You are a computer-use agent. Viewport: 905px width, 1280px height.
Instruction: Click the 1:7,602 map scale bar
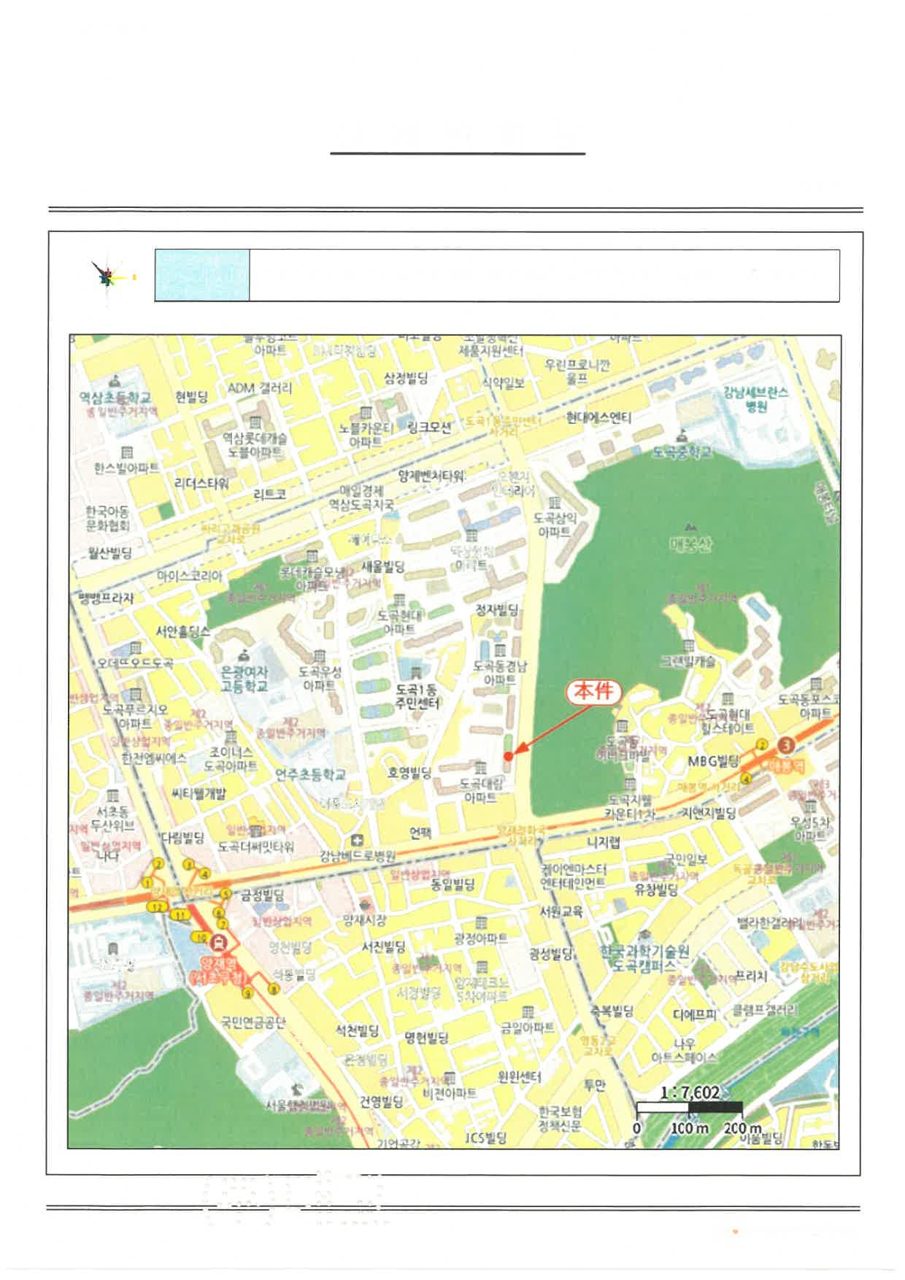(690, 1107)
